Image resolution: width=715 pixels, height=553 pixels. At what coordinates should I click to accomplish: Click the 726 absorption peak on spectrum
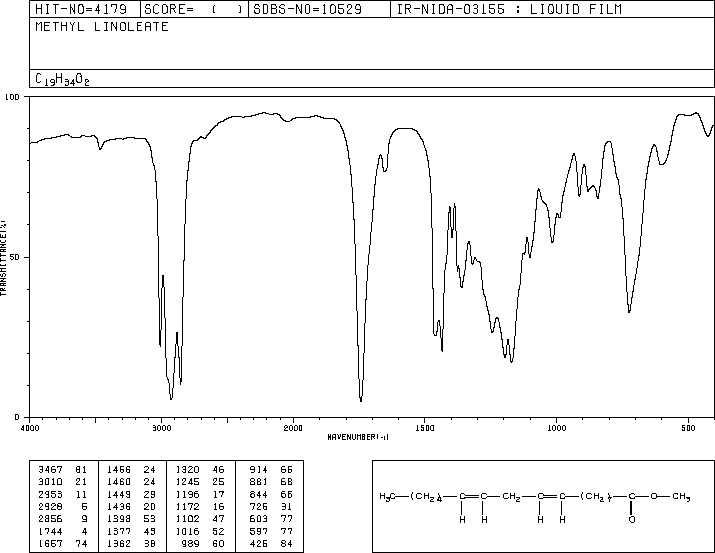click(629, 310)
